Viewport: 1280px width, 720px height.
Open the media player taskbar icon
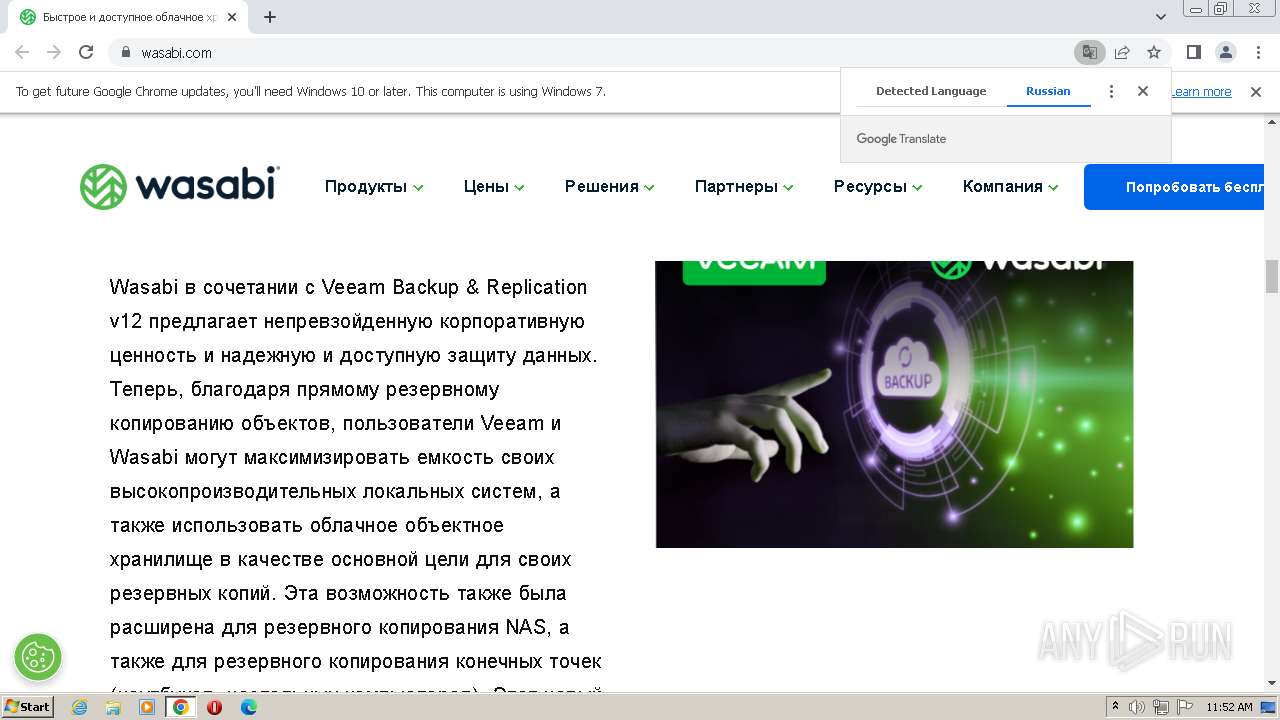[x=147, y=707]
